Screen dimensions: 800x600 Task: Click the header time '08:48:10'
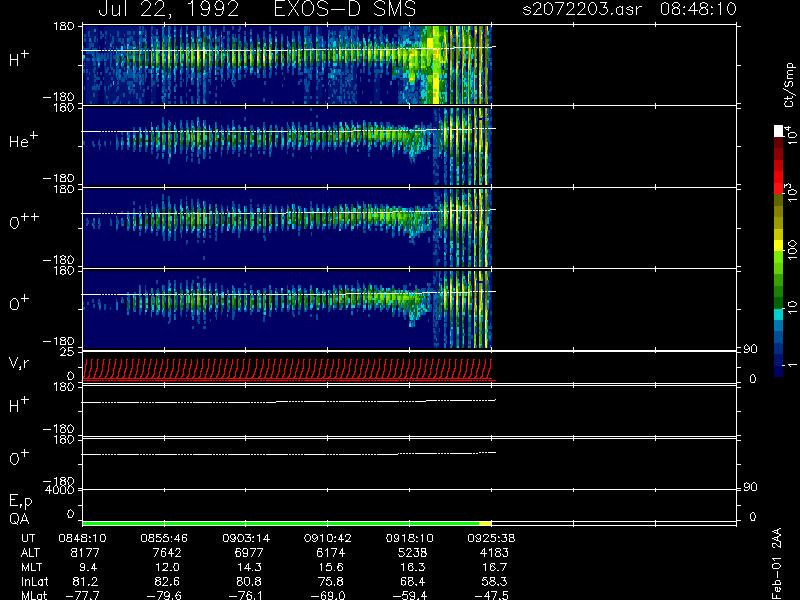click(698, 9)
